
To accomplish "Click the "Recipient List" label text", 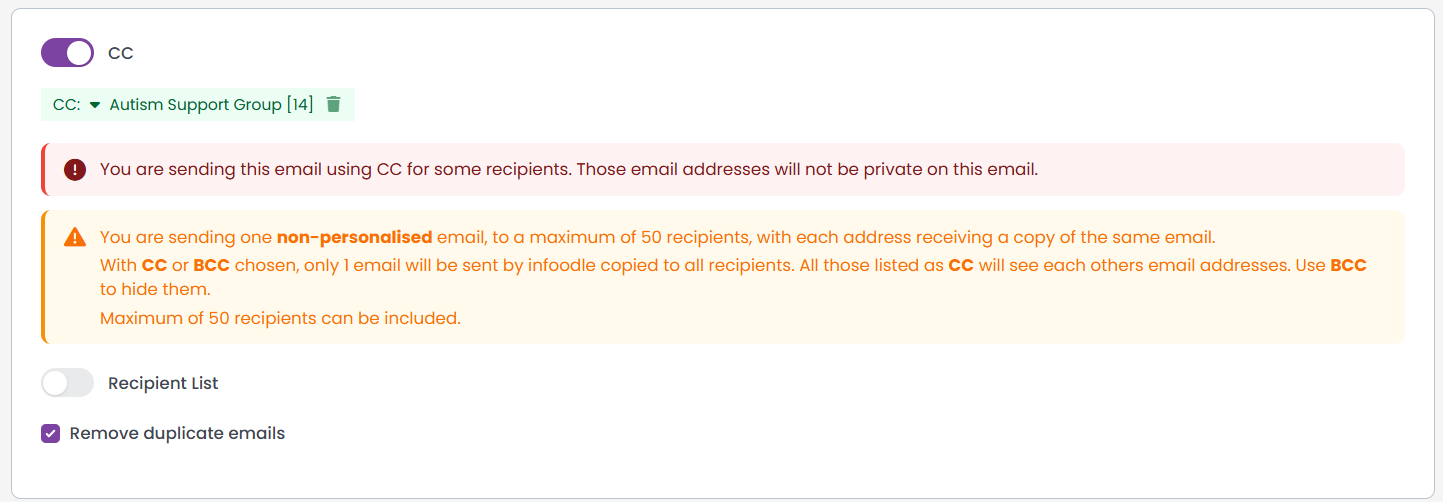I will coord(163,383).
